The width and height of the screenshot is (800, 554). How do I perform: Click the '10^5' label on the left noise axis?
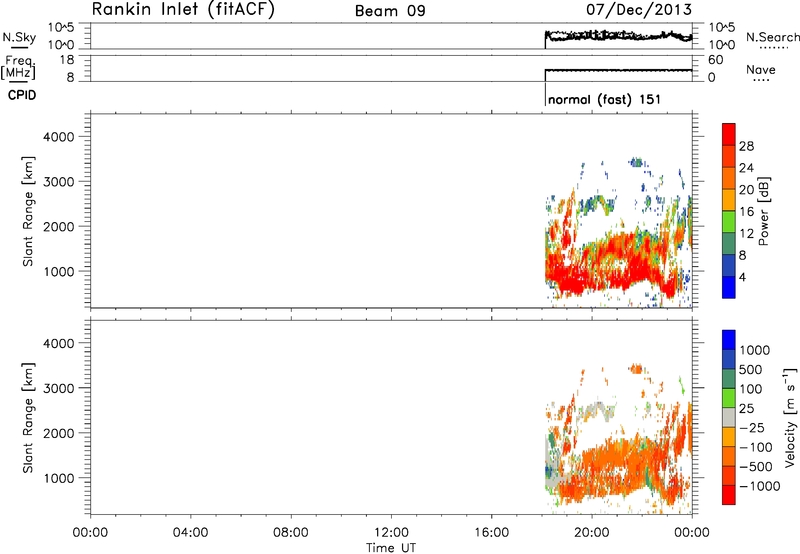point(61,28)
